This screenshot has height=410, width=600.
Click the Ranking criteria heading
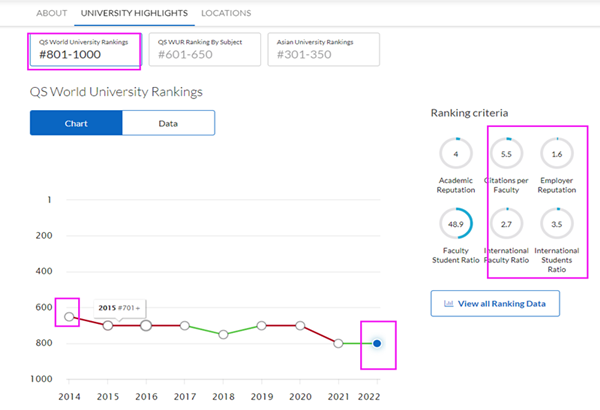point(470,113)
